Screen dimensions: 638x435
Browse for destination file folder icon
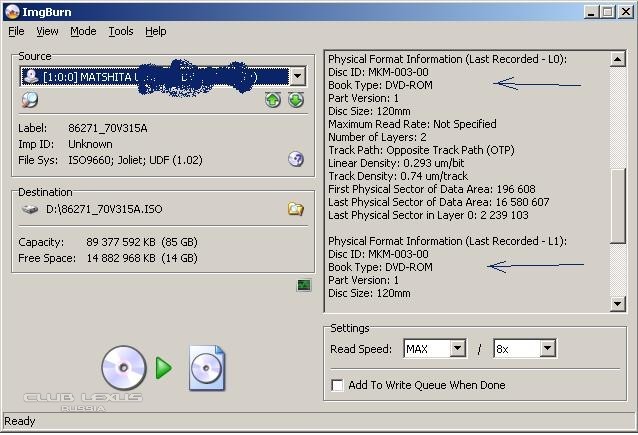[x=295, y=209]
